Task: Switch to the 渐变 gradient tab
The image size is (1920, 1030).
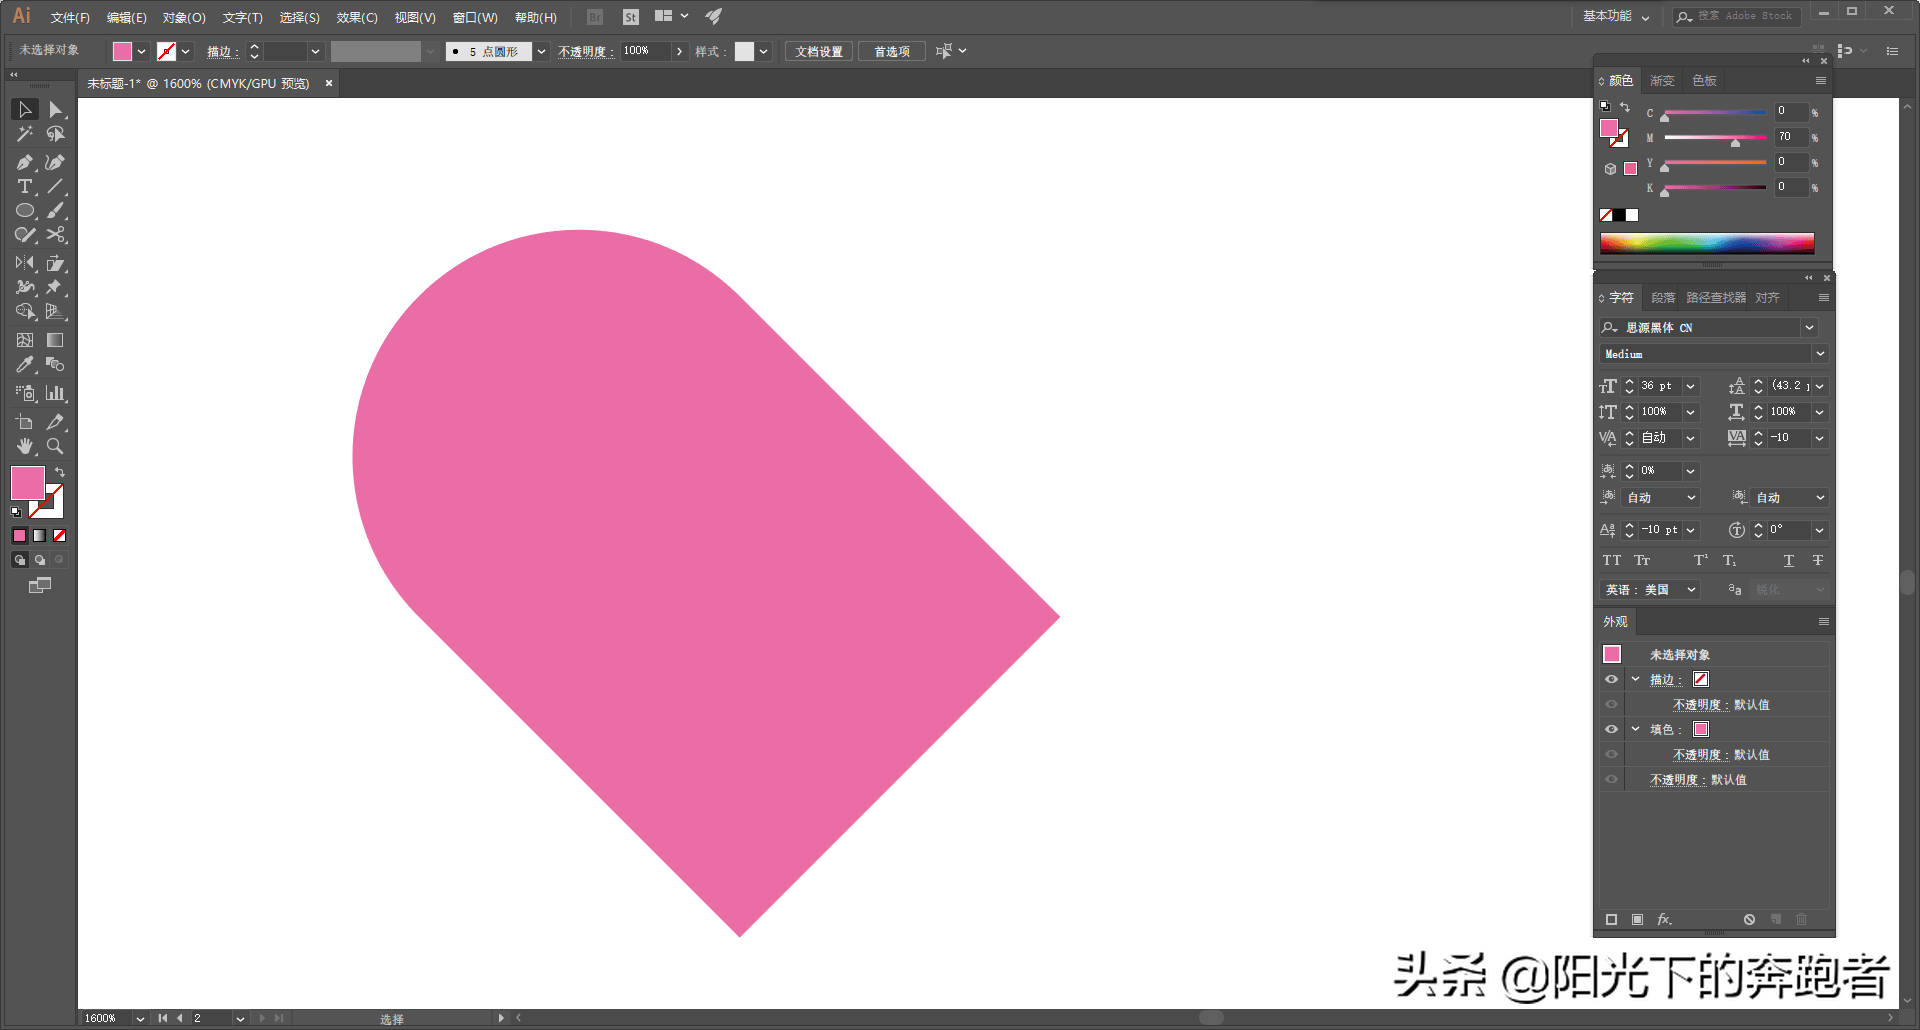Action: (1662, 81)
